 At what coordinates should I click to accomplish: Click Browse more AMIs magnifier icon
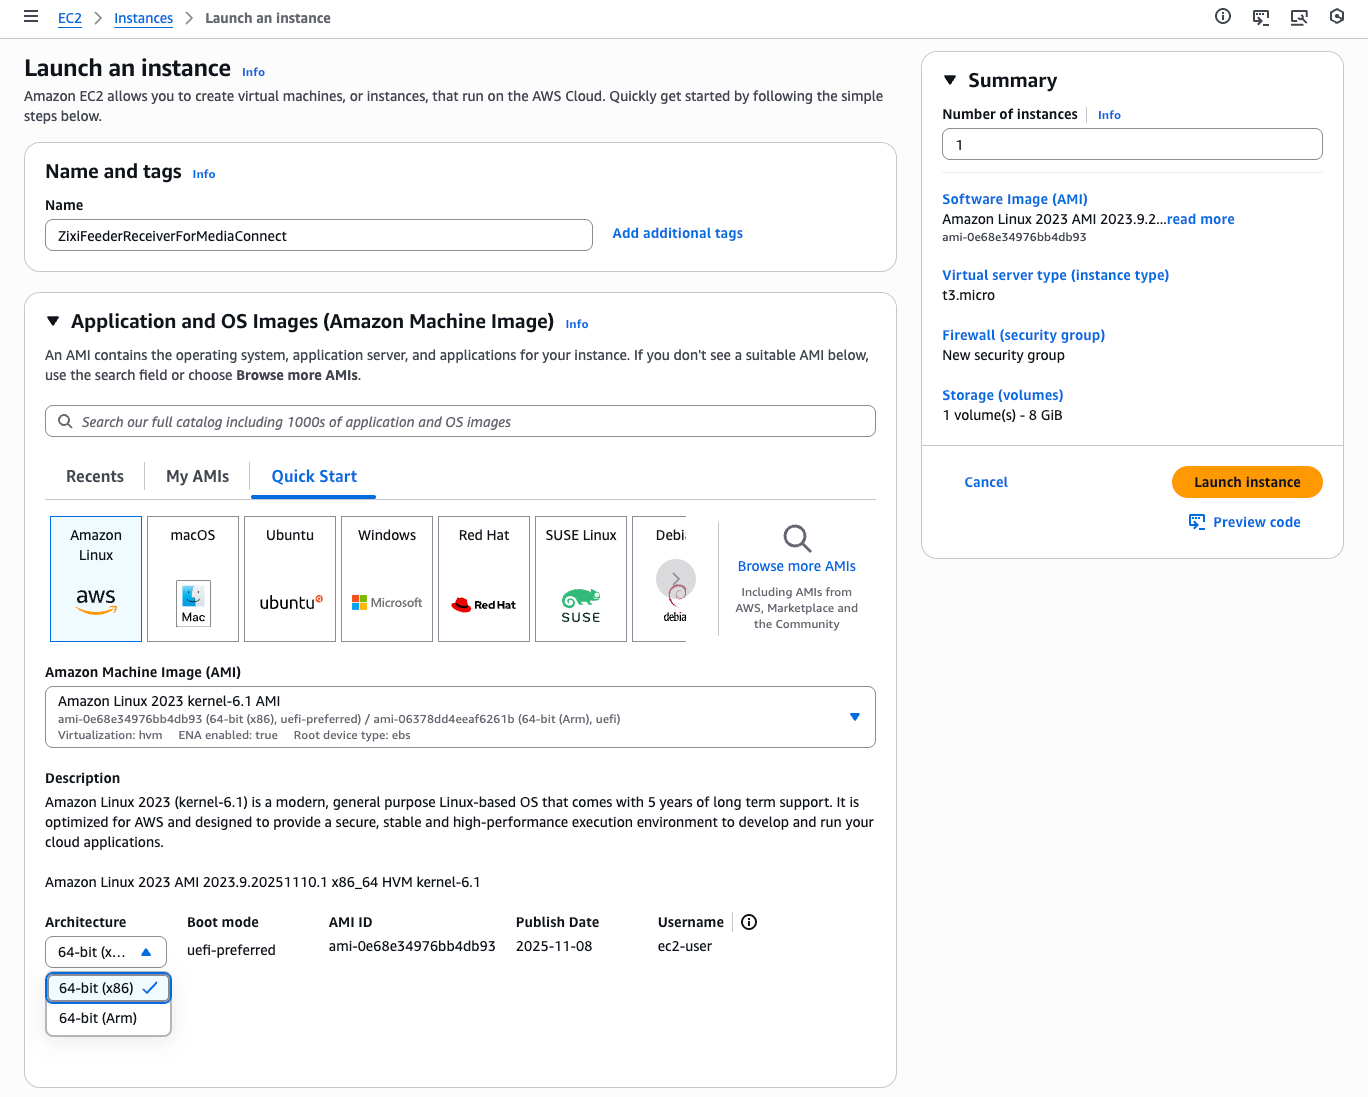(796, 539)
